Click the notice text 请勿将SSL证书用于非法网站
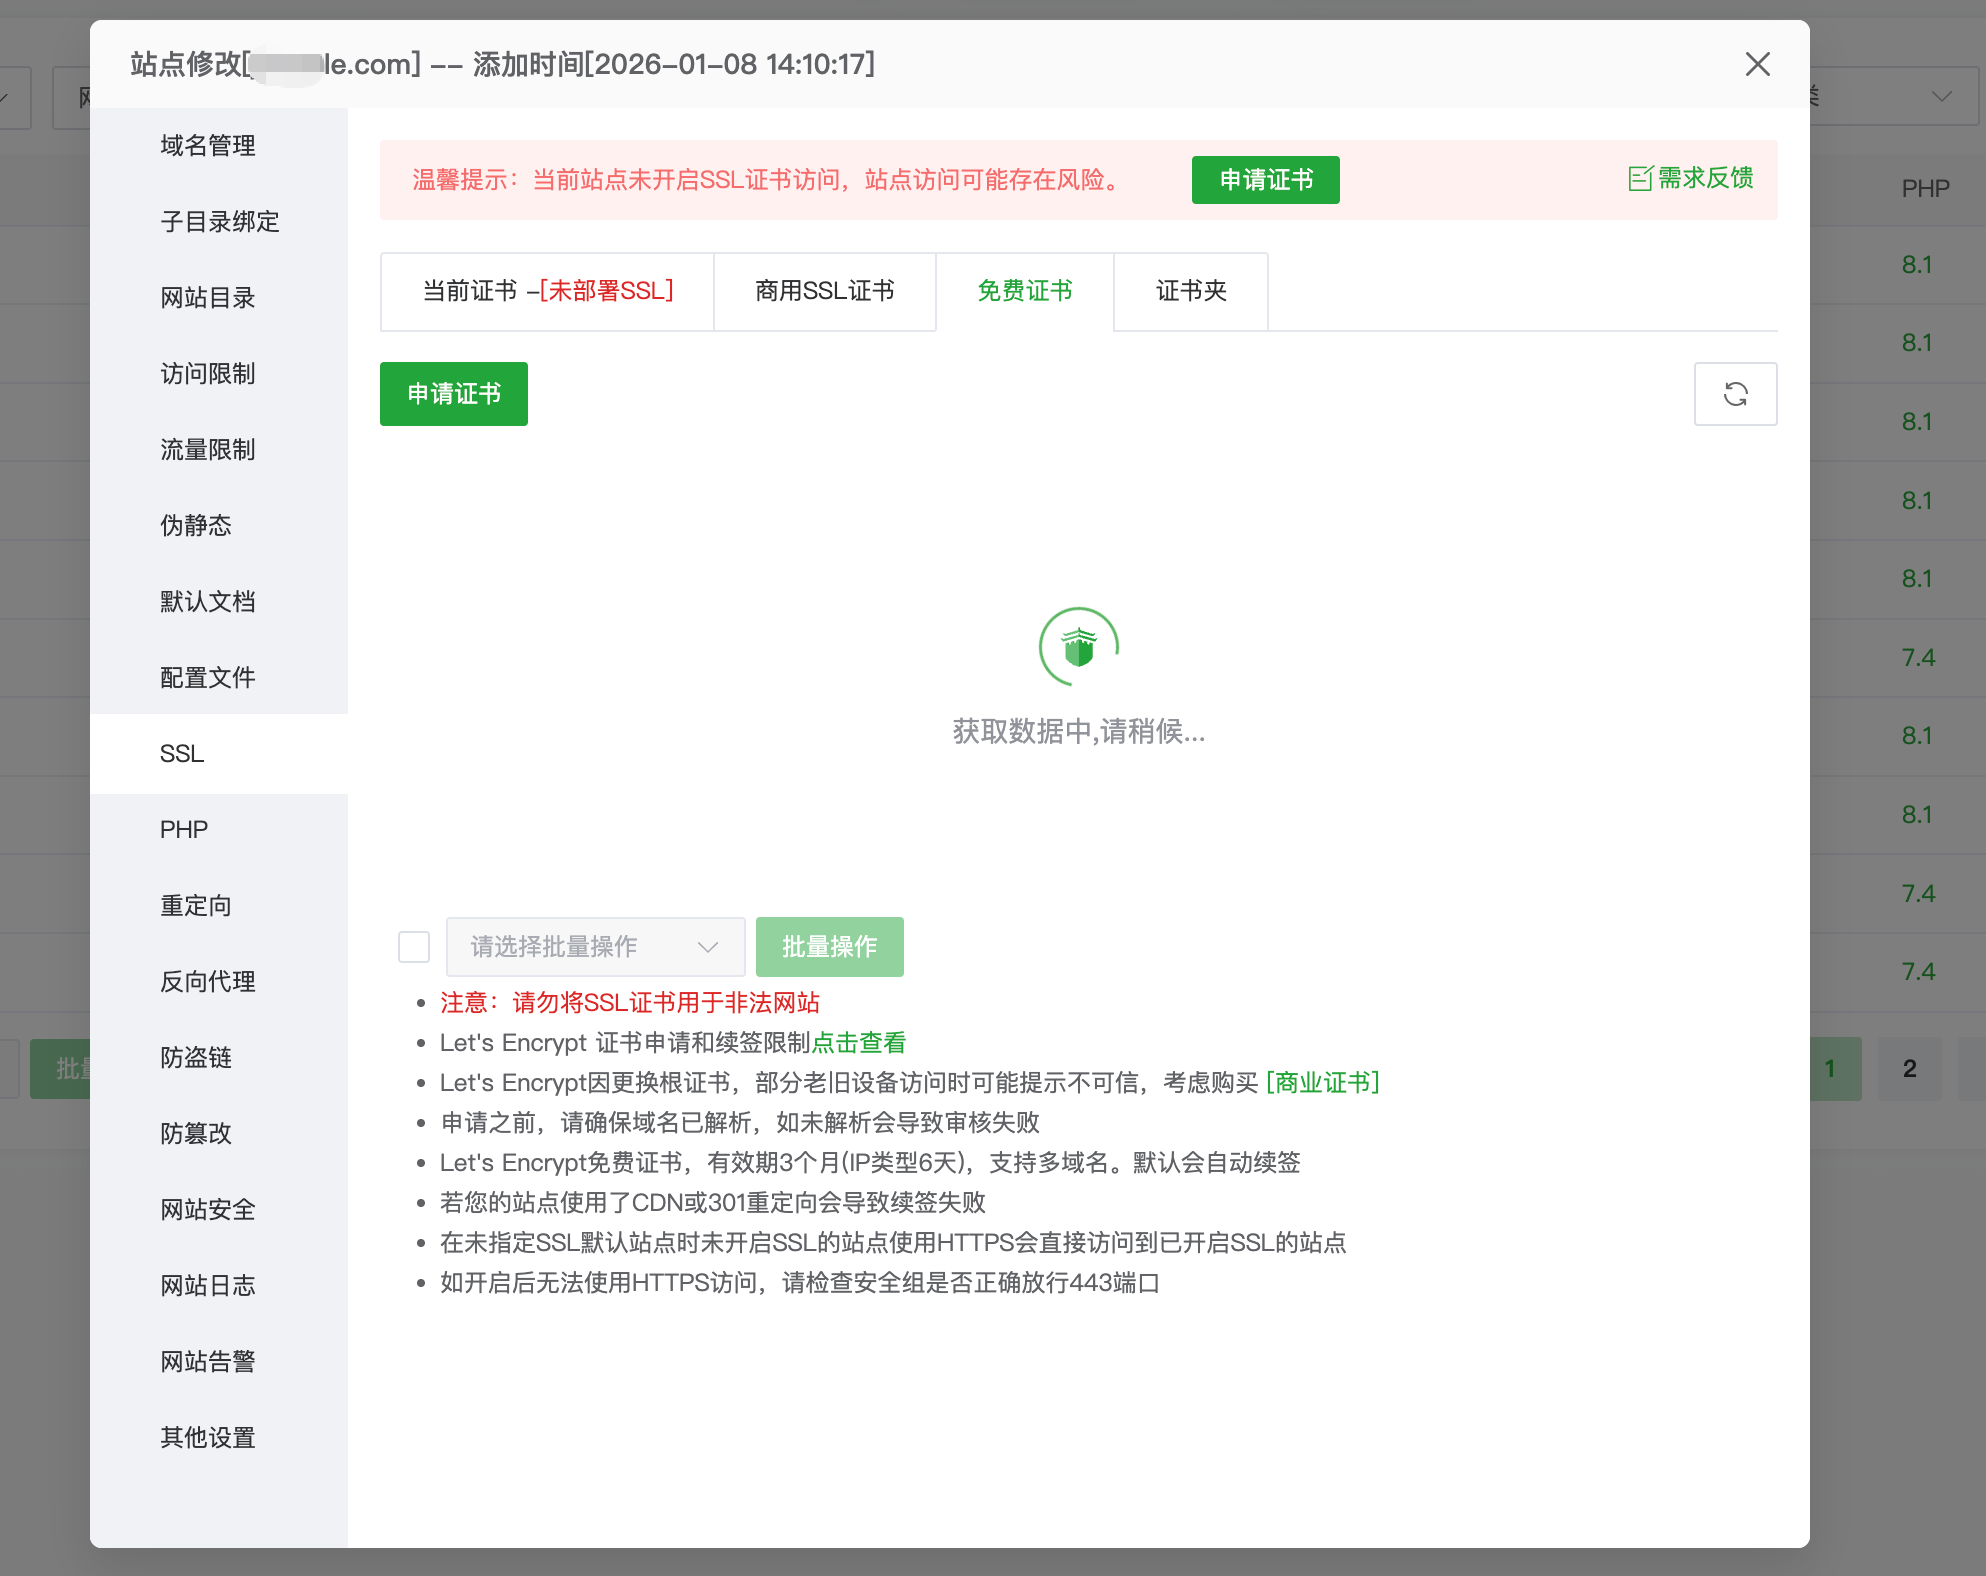The height and width of the screenshot is (1576, 1986). pyautogui.click(x=666, y=1003)
